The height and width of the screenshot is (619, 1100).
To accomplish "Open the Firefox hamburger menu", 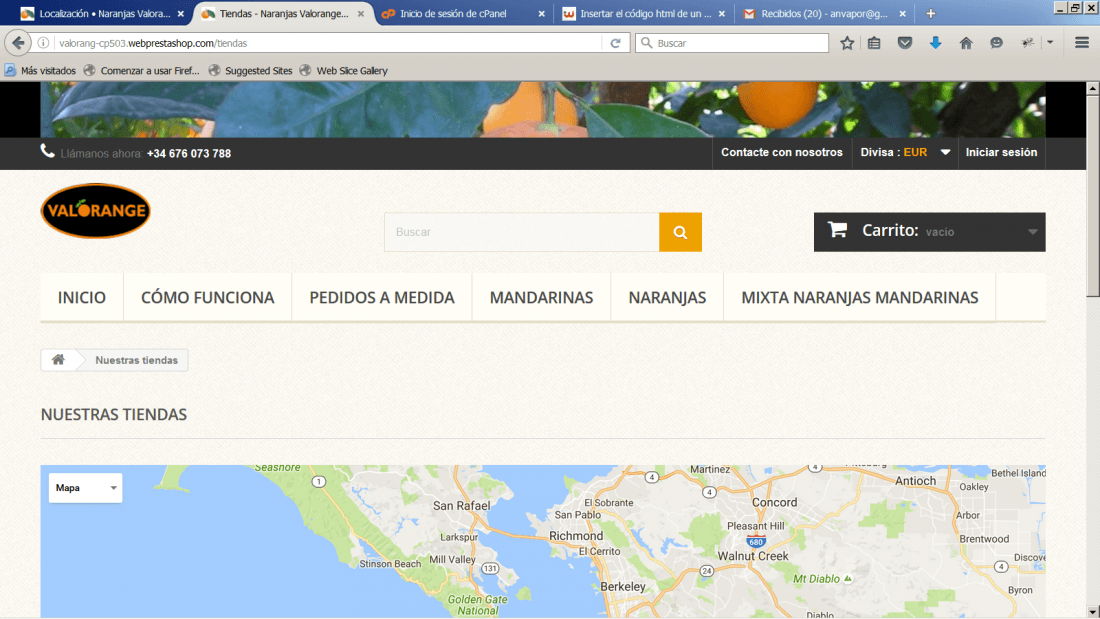I will (x=1082, y=43).
